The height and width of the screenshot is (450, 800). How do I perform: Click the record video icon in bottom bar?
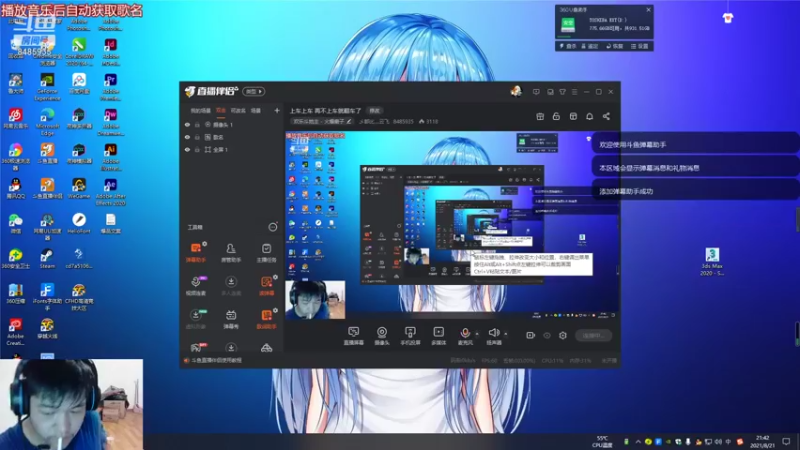pos(531,335)
